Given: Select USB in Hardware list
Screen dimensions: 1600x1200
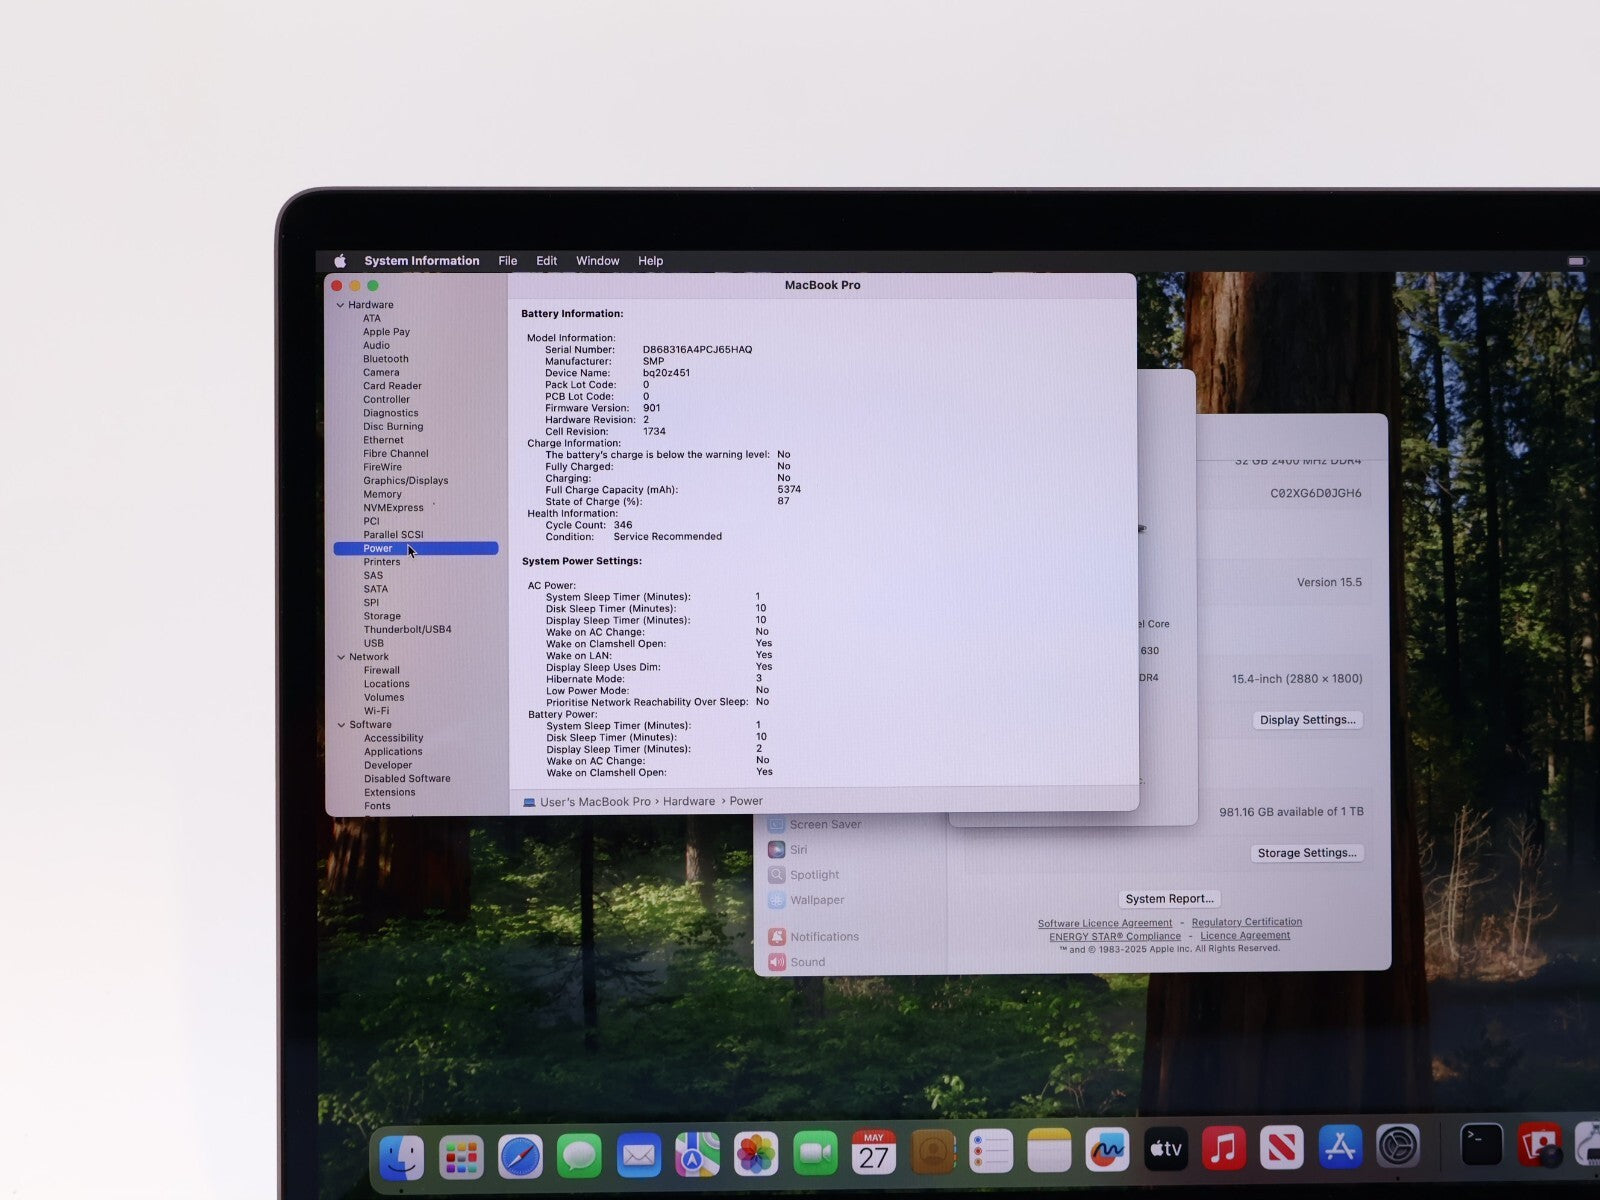Looking at the screenshot, I should (374, 643).
